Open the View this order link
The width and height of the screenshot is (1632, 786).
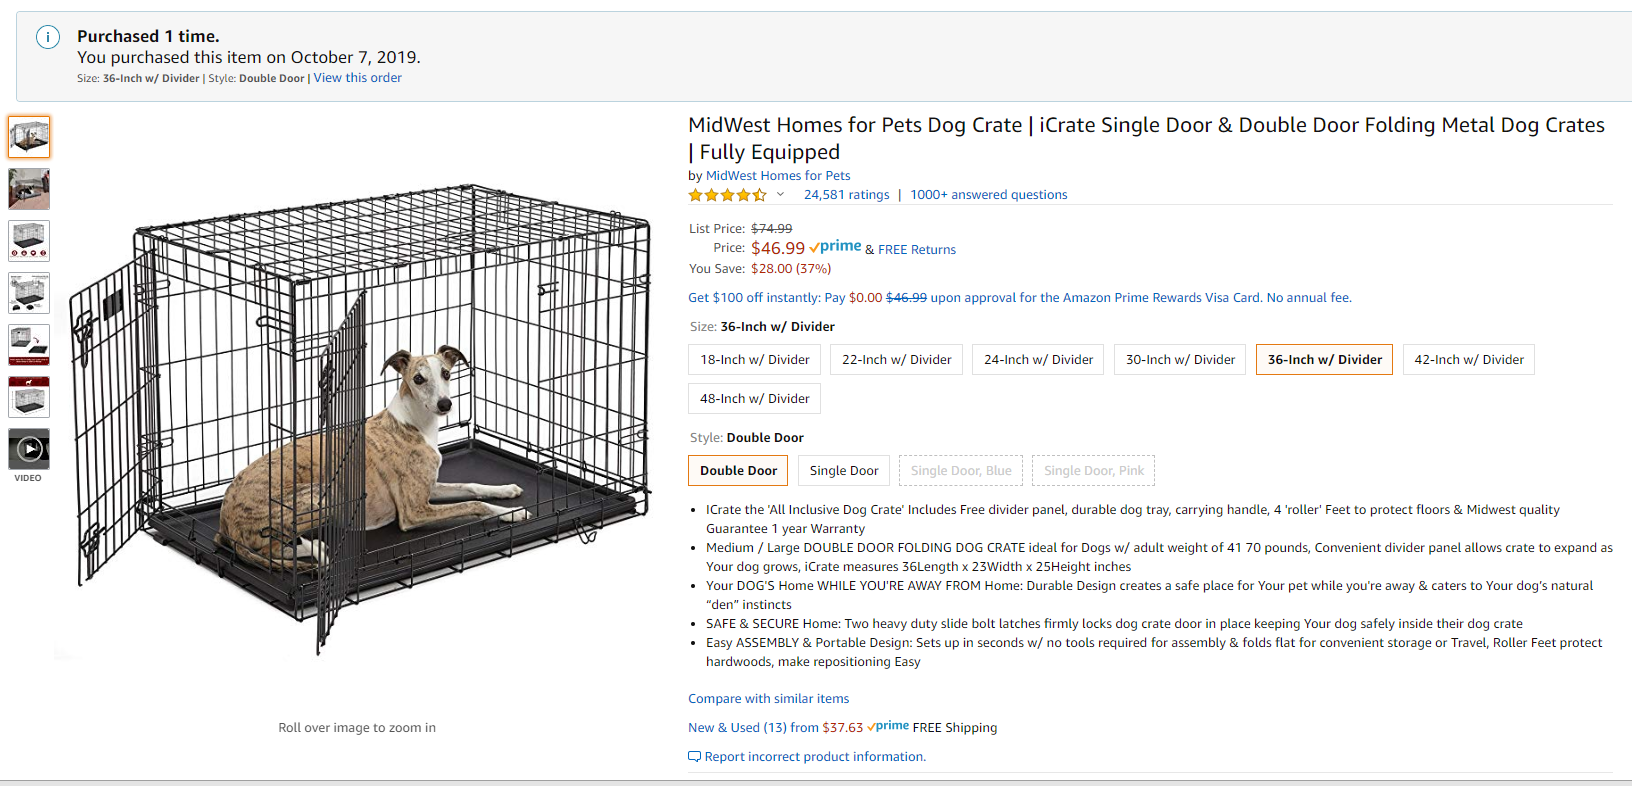point(357,78)
